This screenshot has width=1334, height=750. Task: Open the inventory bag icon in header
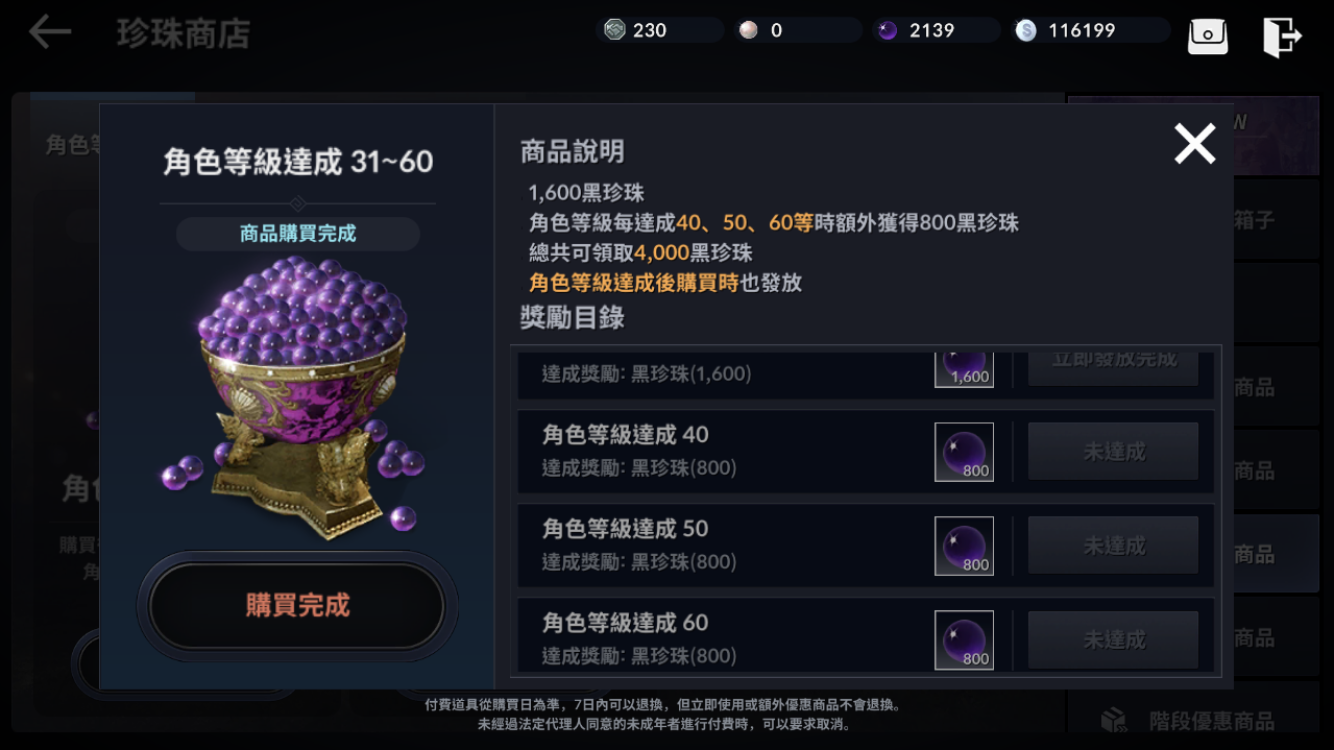point(1207,36)
